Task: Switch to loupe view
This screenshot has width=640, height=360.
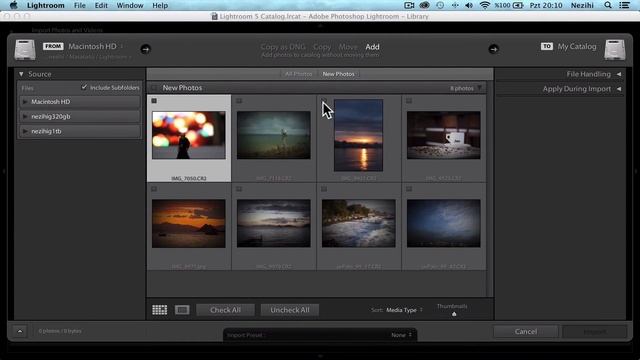Action: 182,310
